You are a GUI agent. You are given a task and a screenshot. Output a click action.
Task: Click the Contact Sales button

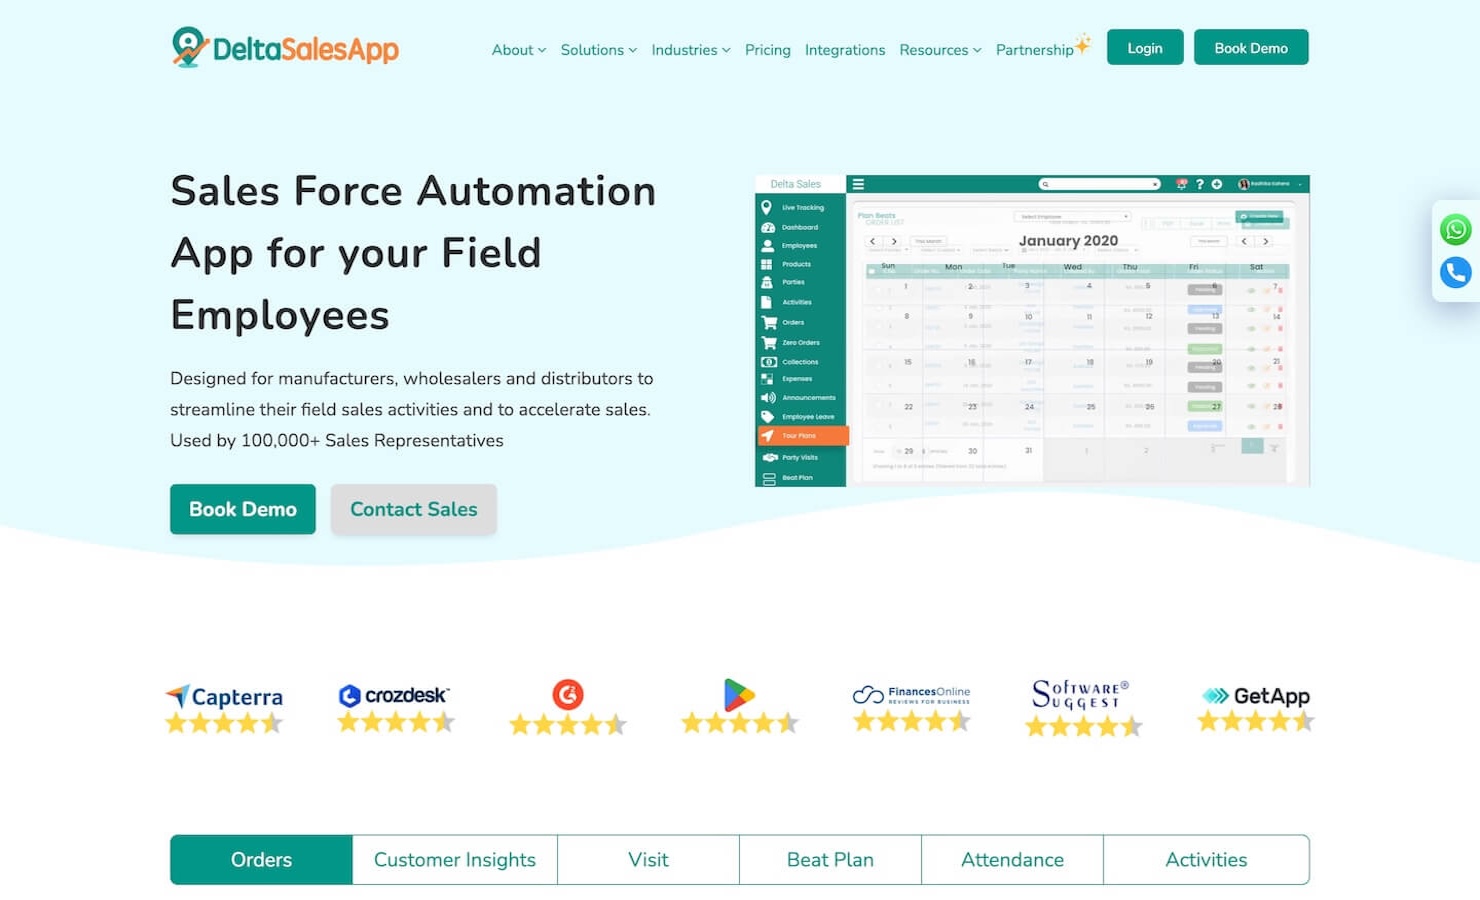413,509
